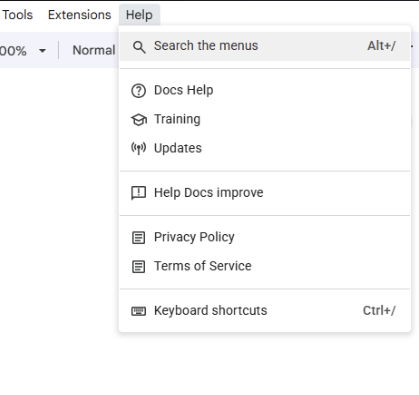
Task: Click the question mark Docs Help icon
Action: pyautogui.click(x=138, y=91)
